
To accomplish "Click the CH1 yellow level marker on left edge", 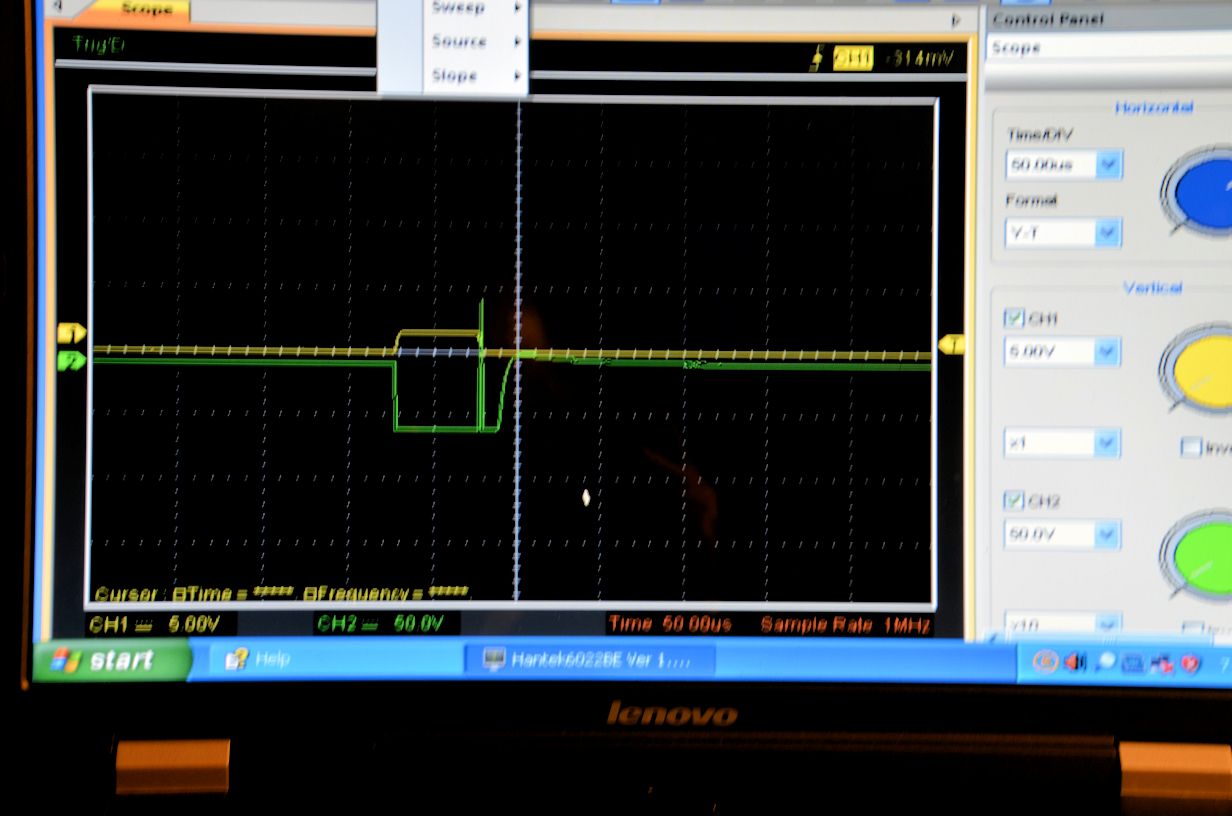I will (72, 333).
